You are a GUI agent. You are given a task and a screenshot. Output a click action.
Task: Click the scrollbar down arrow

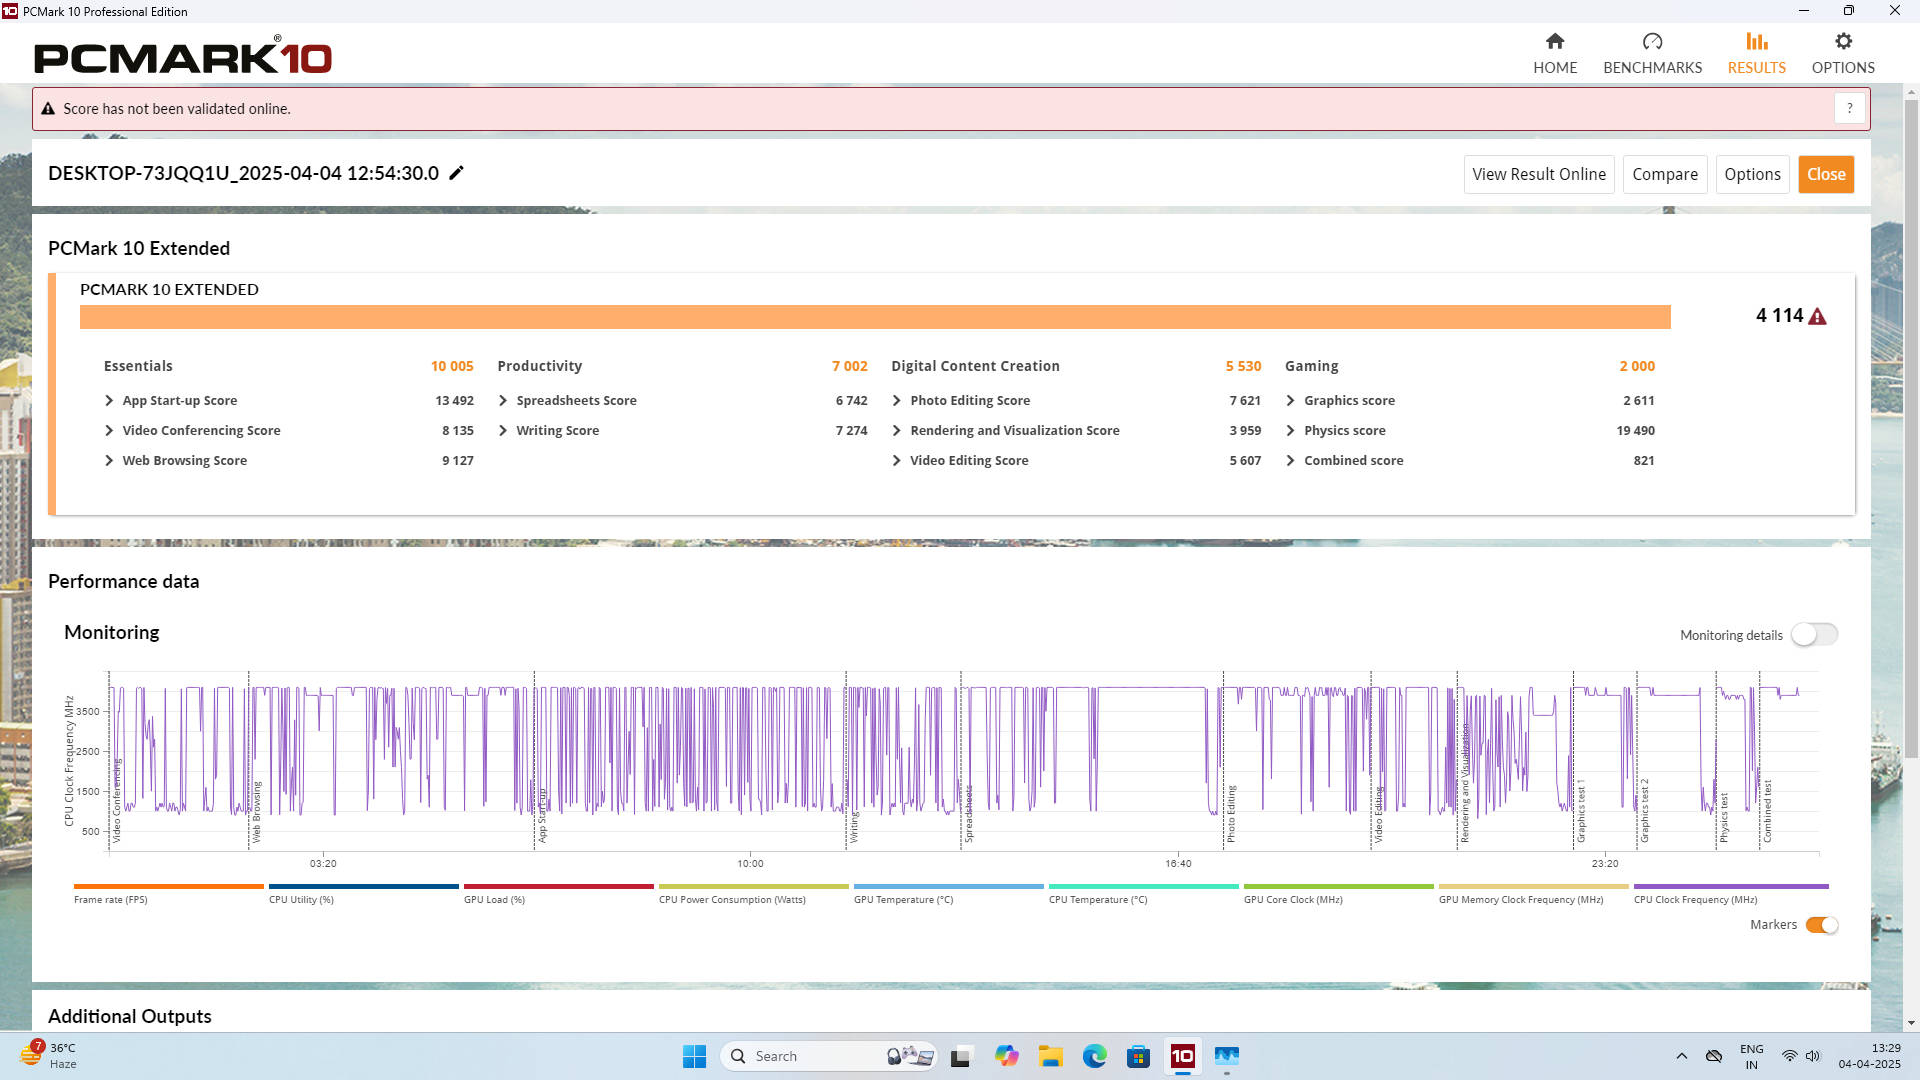pyautogui.click(x=1911, y=1023)
